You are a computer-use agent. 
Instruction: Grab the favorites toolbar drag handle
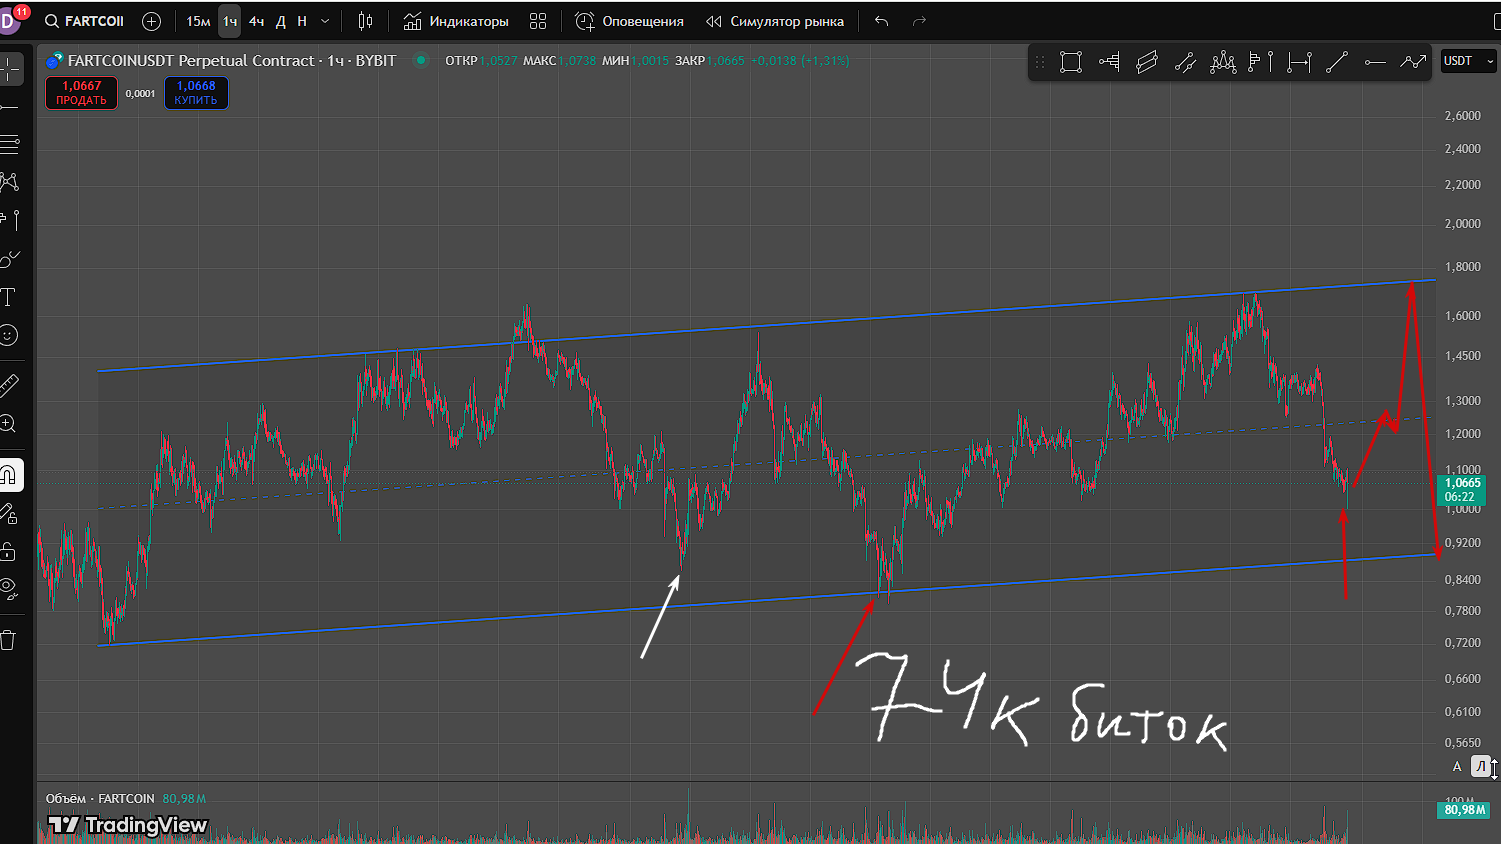(x=1040, y=62)
